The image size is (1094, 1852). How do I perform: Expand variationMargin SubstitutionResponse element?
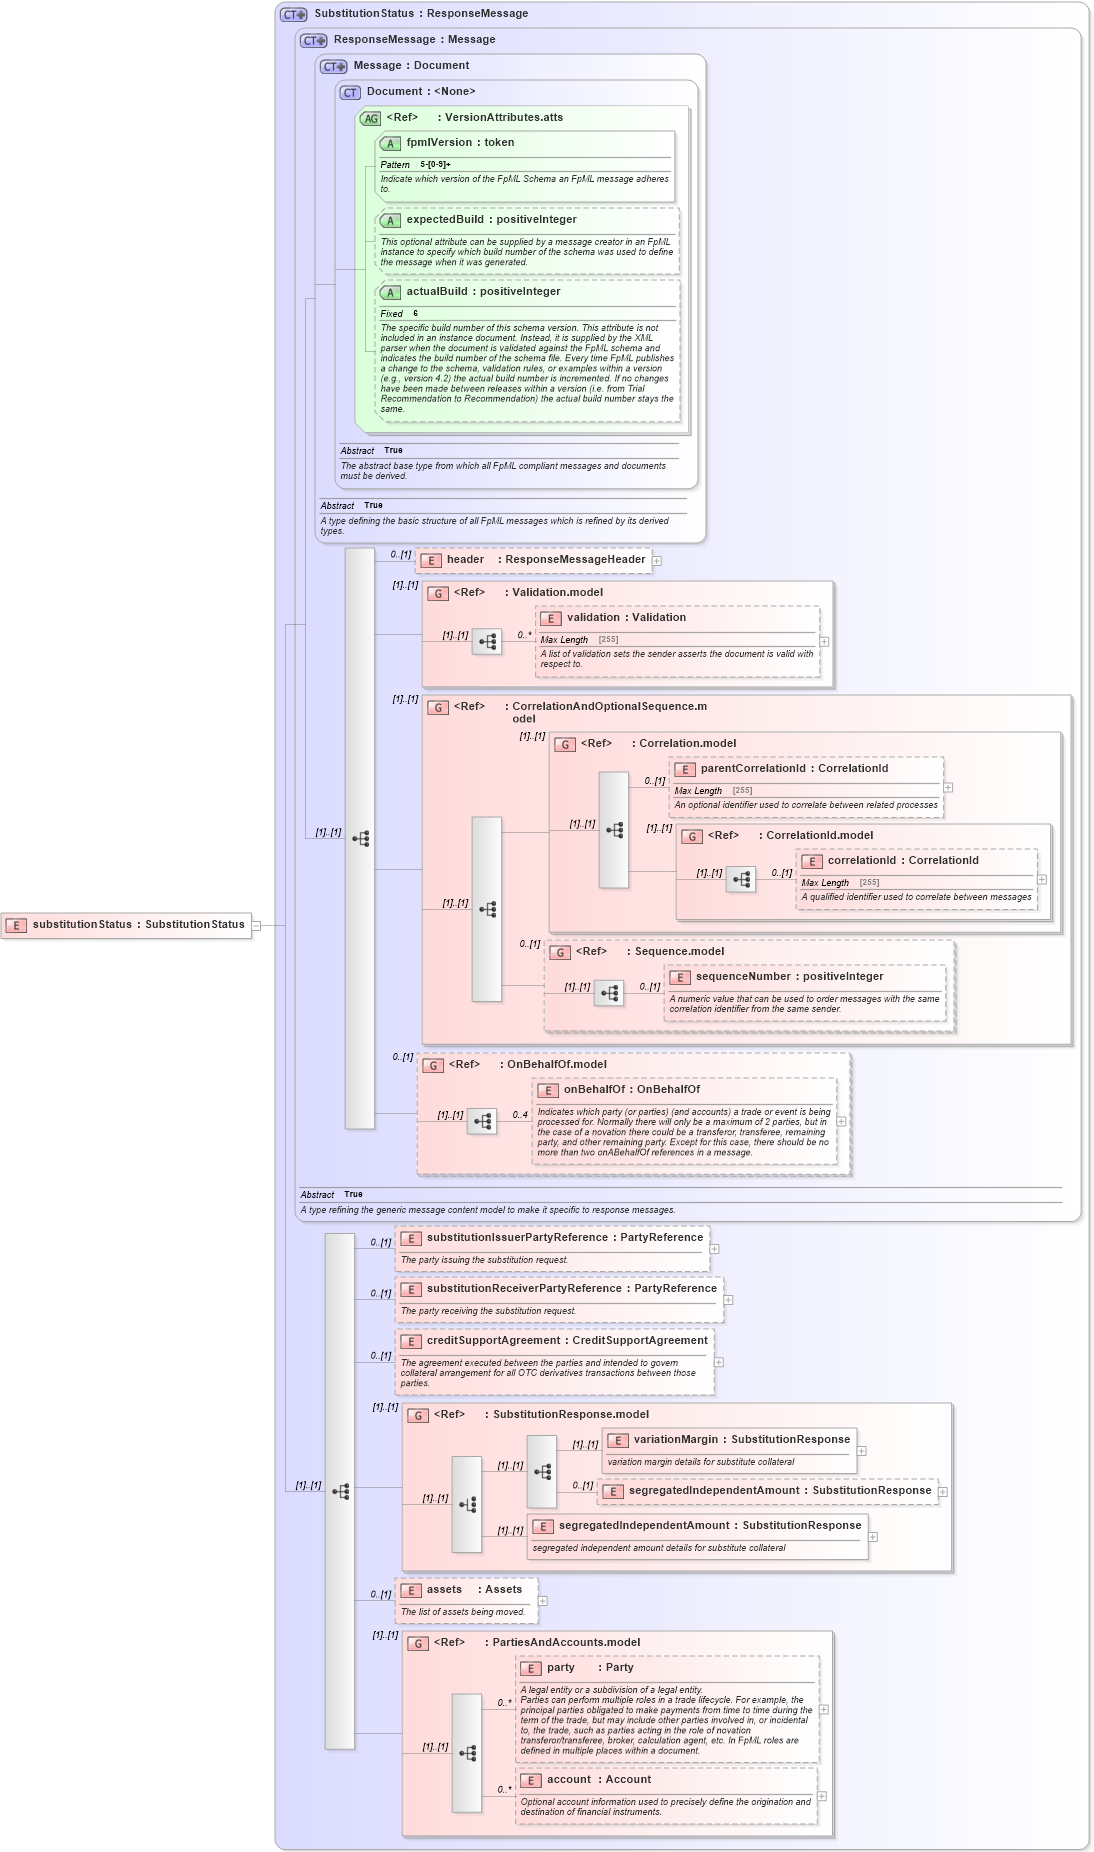[861, 1451]
